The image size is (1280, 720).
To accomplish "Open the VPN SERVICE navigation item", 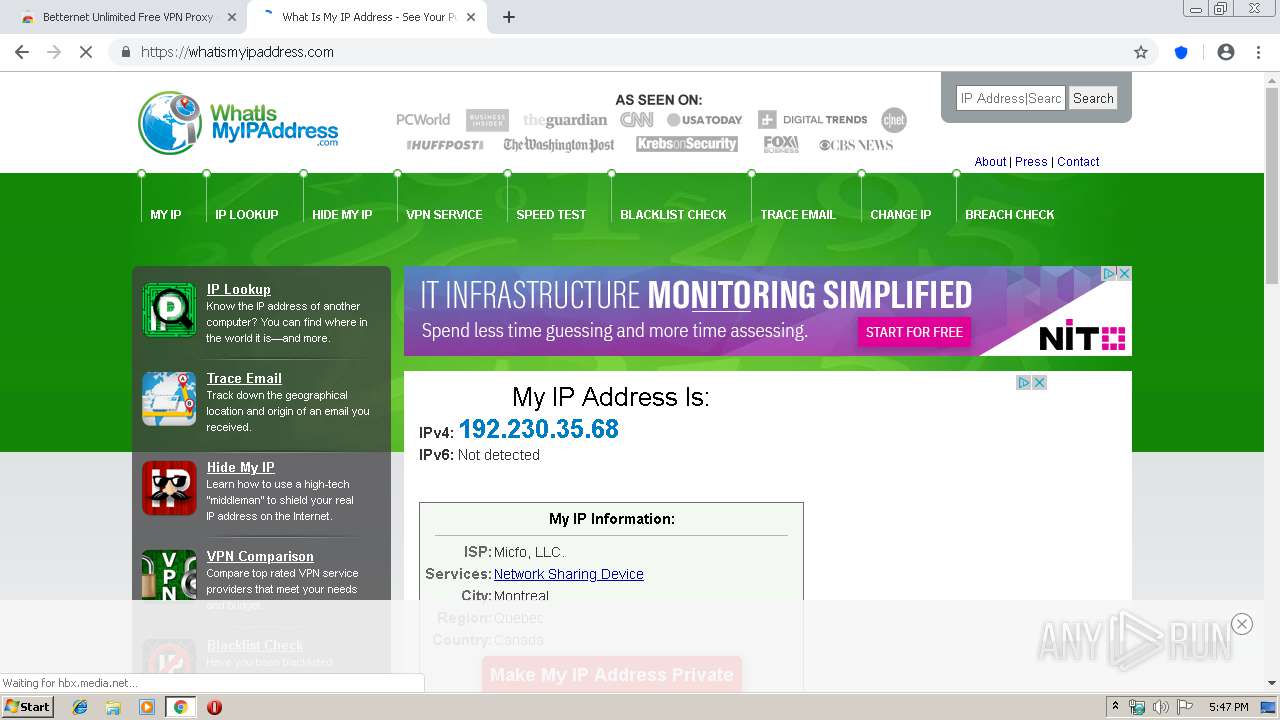I will tap(444, 215).
